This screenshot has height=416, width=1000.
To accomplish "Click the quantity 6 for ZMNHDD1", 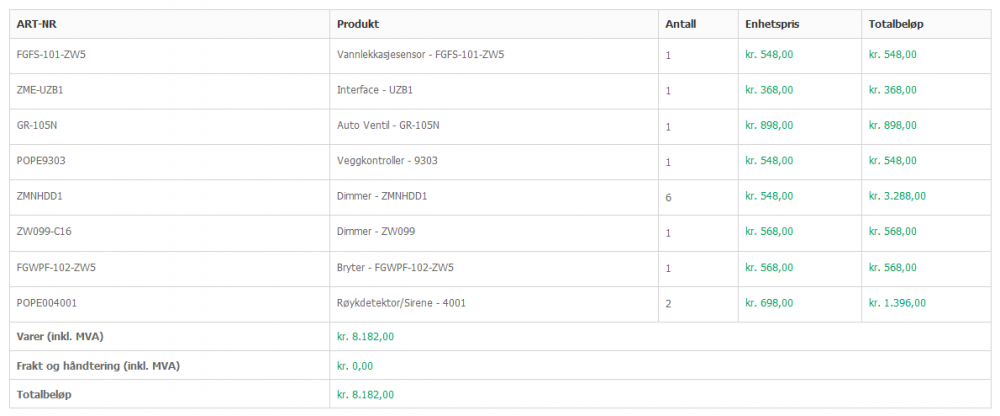I will 668,198.
